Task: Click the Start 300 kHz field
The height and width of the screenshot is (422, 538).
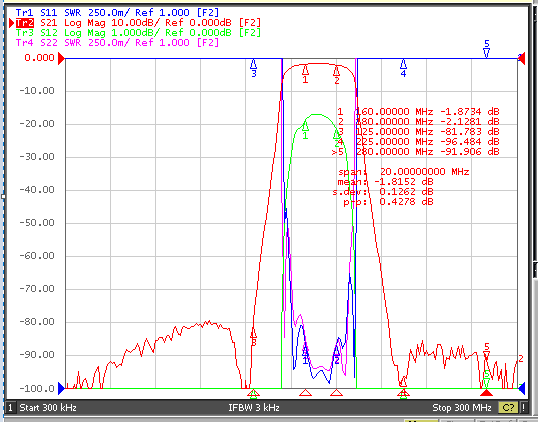Action: [48, 408]
